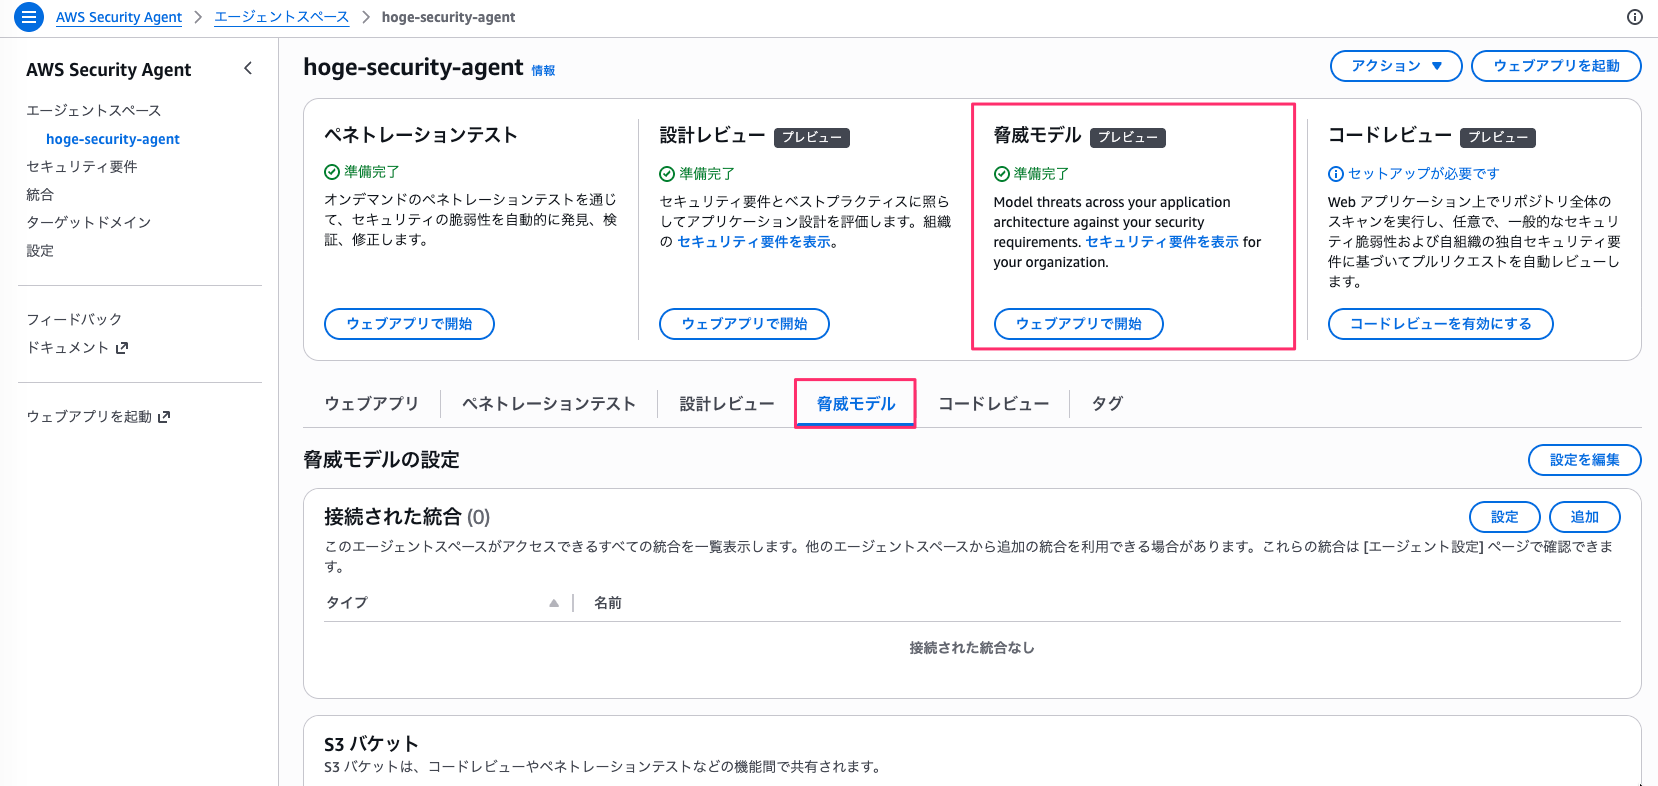Screen dimensions: 1658x786
Task: Start 設計レビュー in web app
Action: [744, 324]
